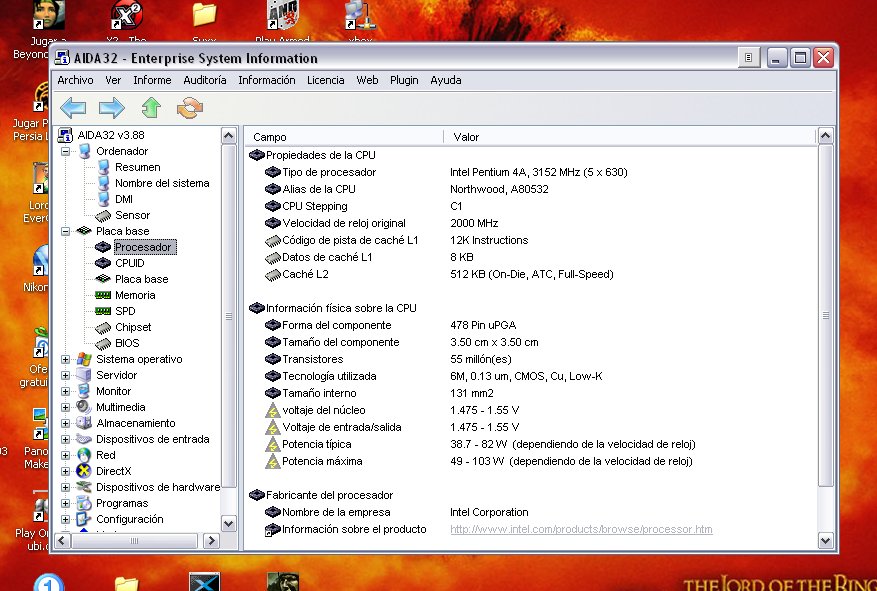Screen dimensions: 877x591
Task: Open the Auditoría menu
Action: 205,80
